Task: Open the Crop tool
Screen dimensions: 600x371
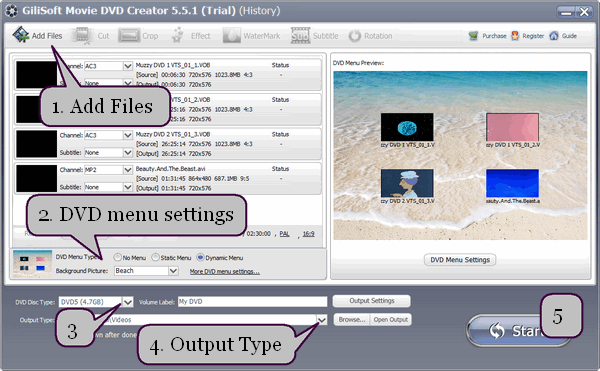Action: 138,36
